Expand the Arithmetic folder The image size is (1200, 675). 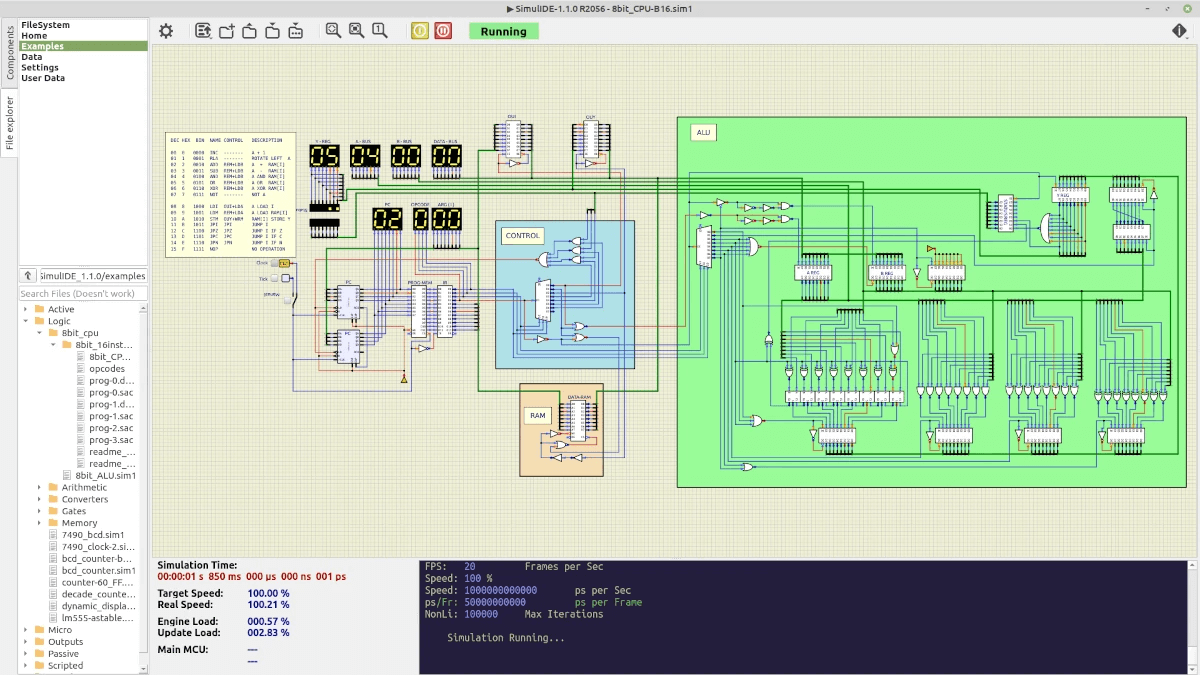click(40, 488)
